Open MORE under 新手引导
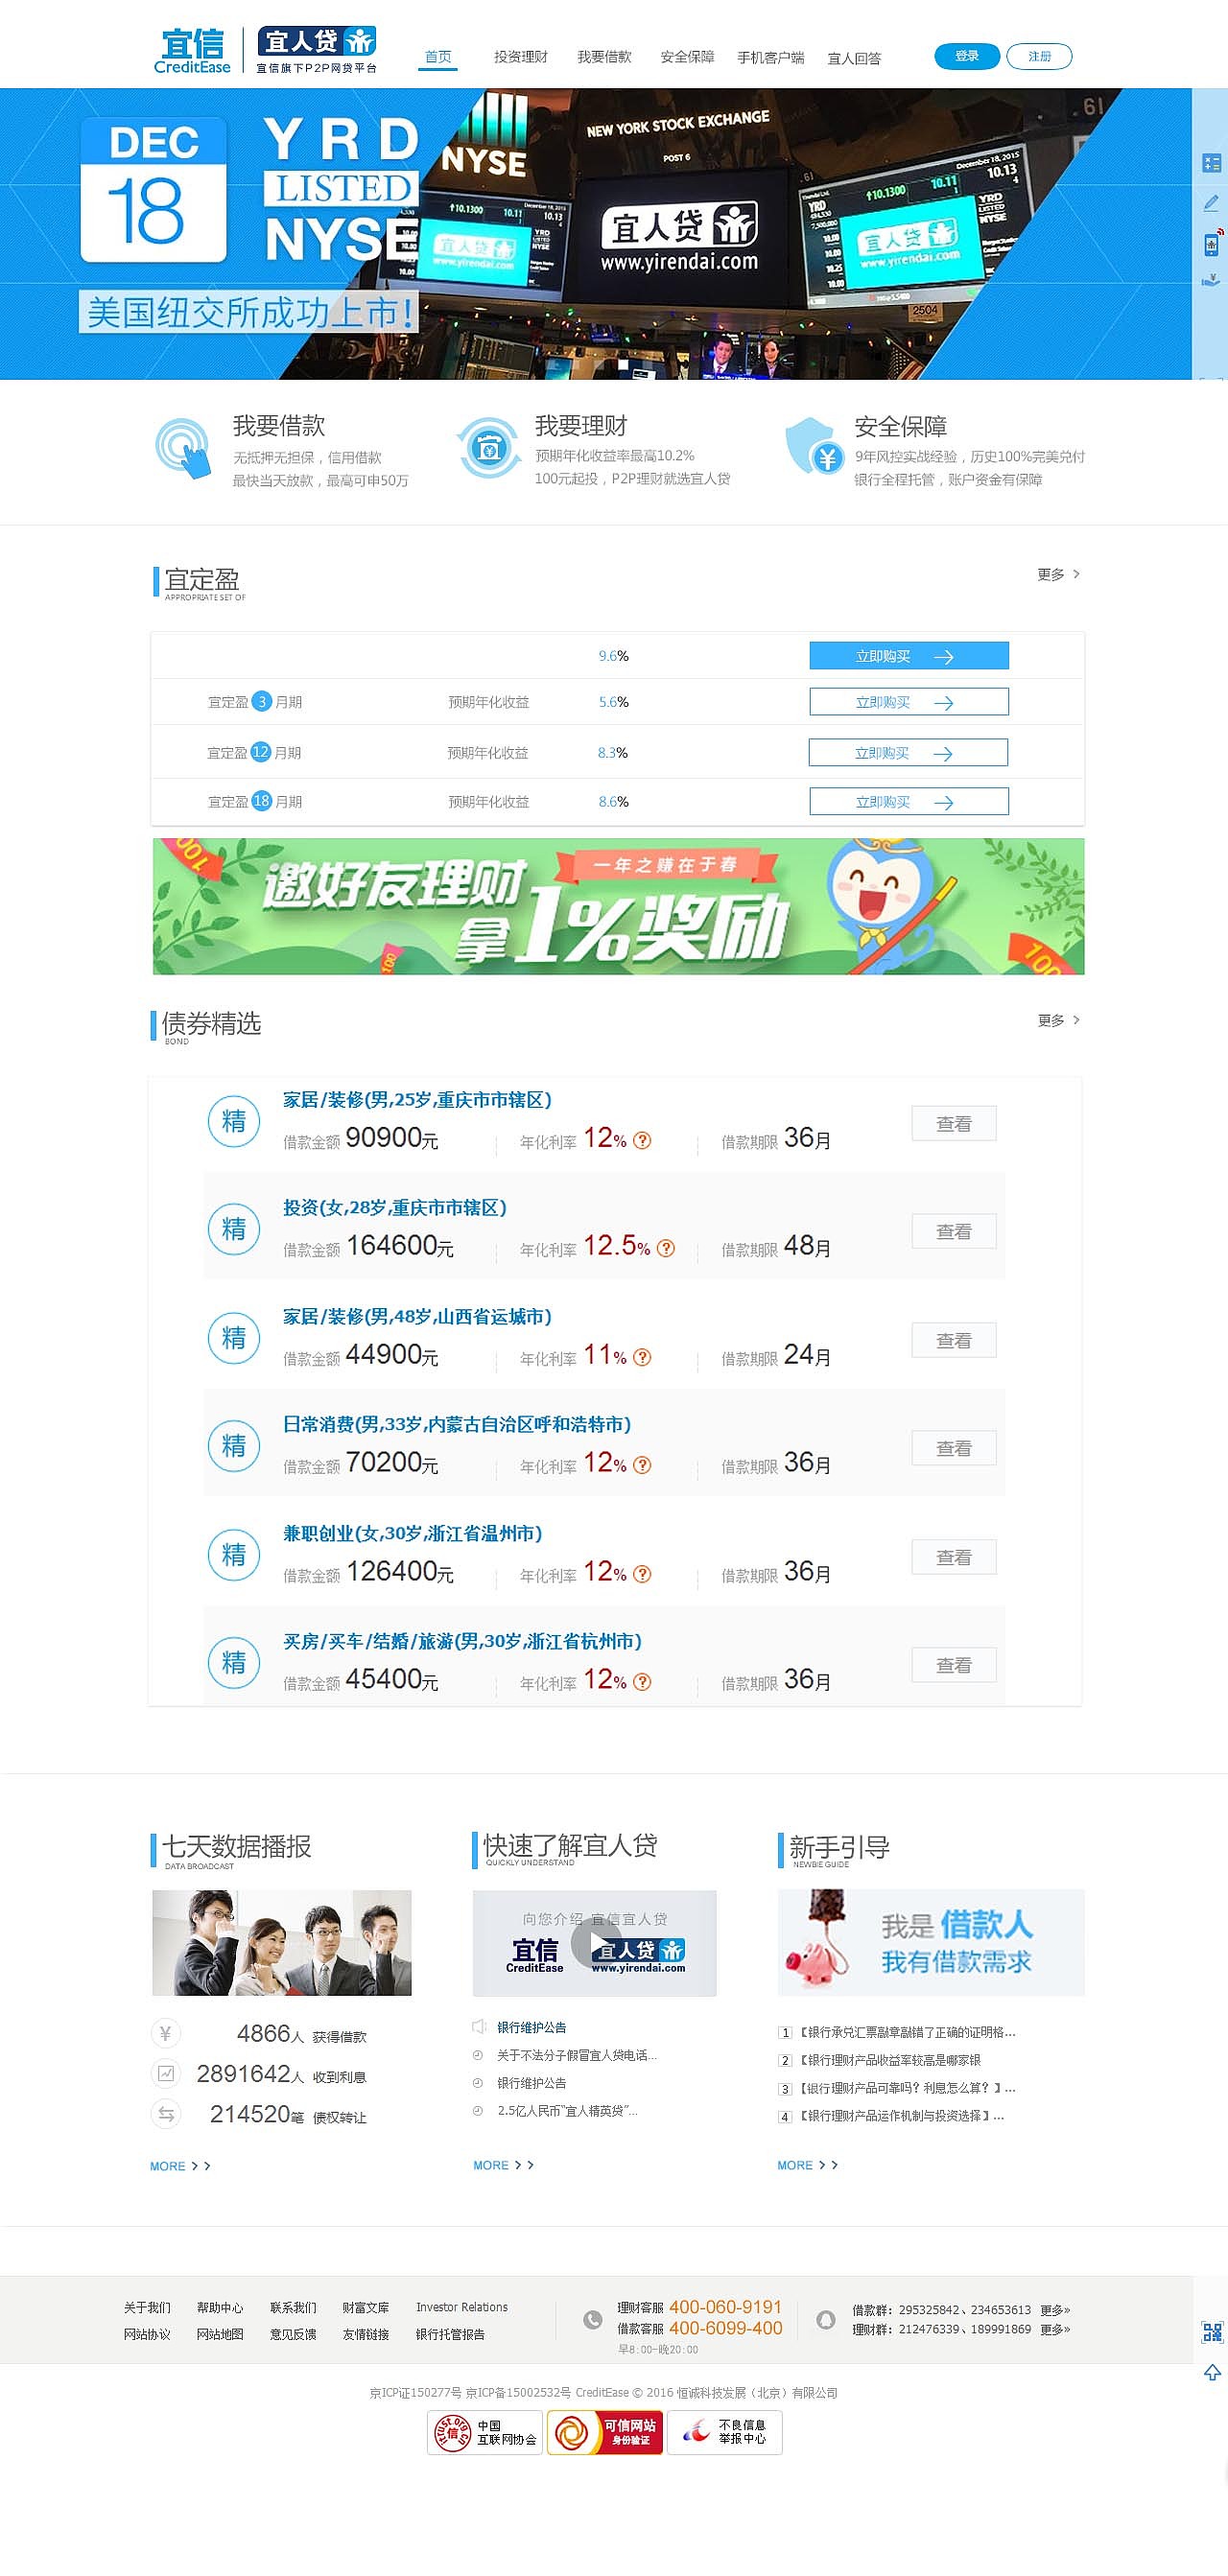This screenshot has height=2576, width=1228. 807,2165
